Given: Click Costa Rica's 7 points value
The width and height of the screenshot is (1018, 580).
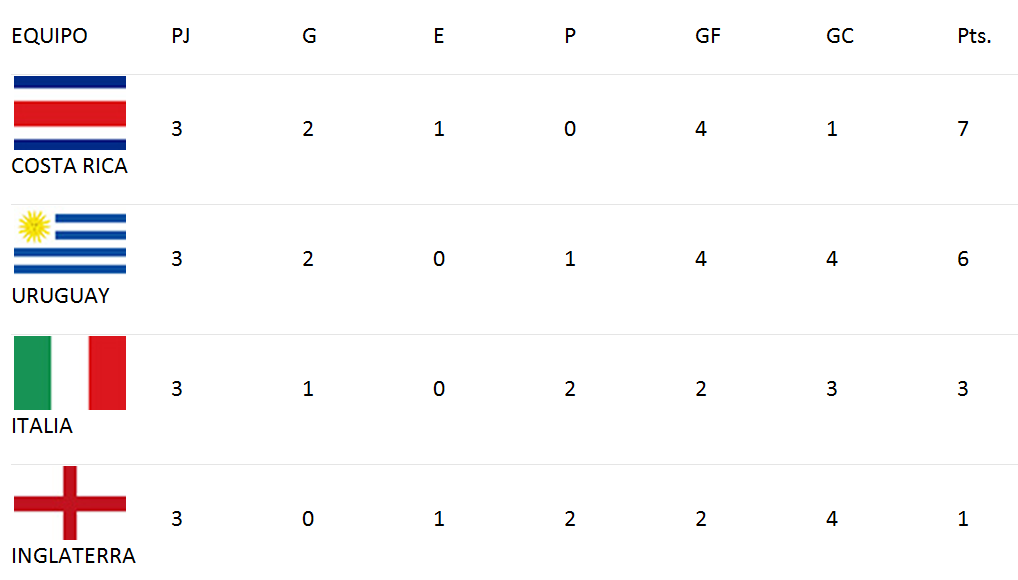Looking at the screenshot, I should [963, 129].
